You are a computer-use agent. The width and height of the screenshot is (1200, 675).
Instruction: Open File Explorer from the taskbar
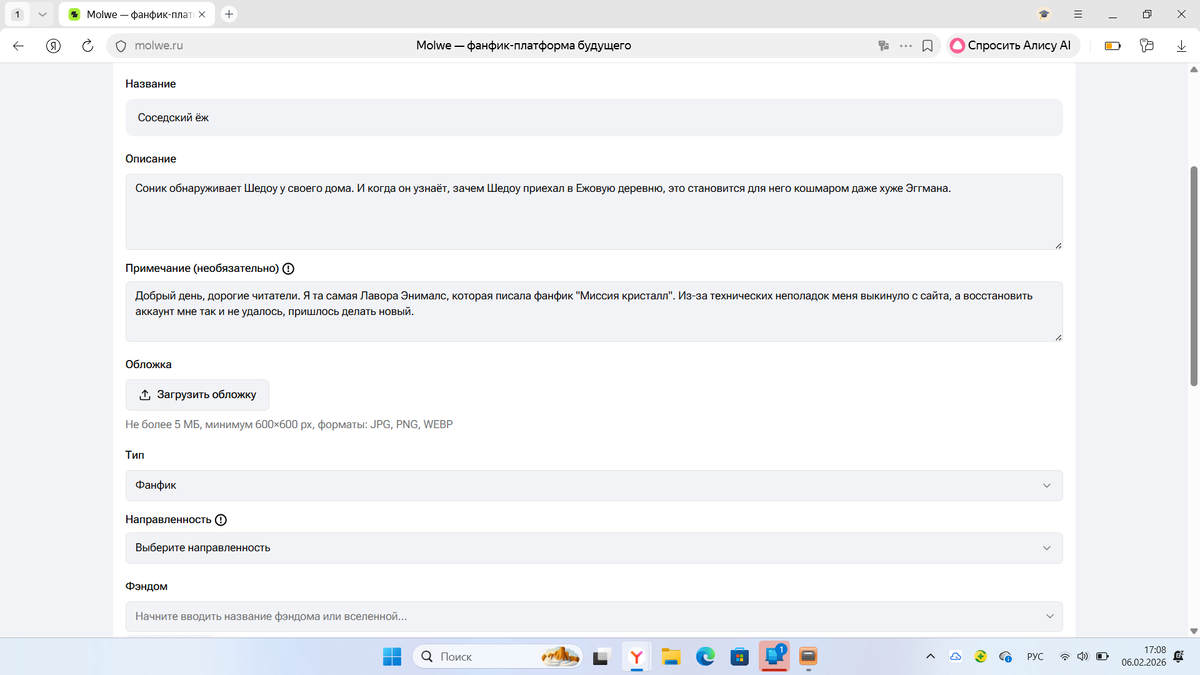[671, 656]
